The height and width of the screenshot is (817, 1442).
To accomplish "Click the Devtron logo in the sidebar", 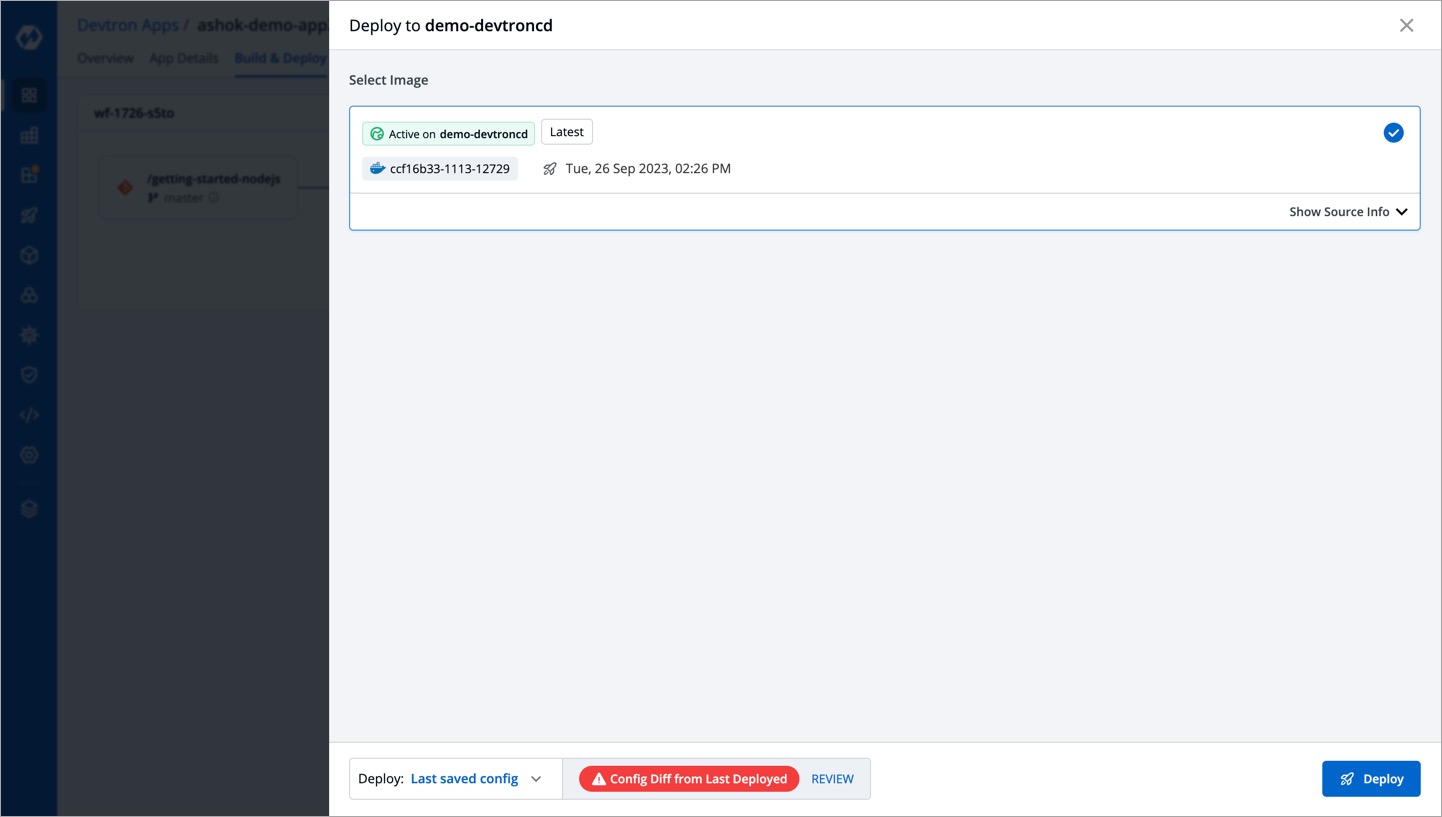I will point(29,36).
